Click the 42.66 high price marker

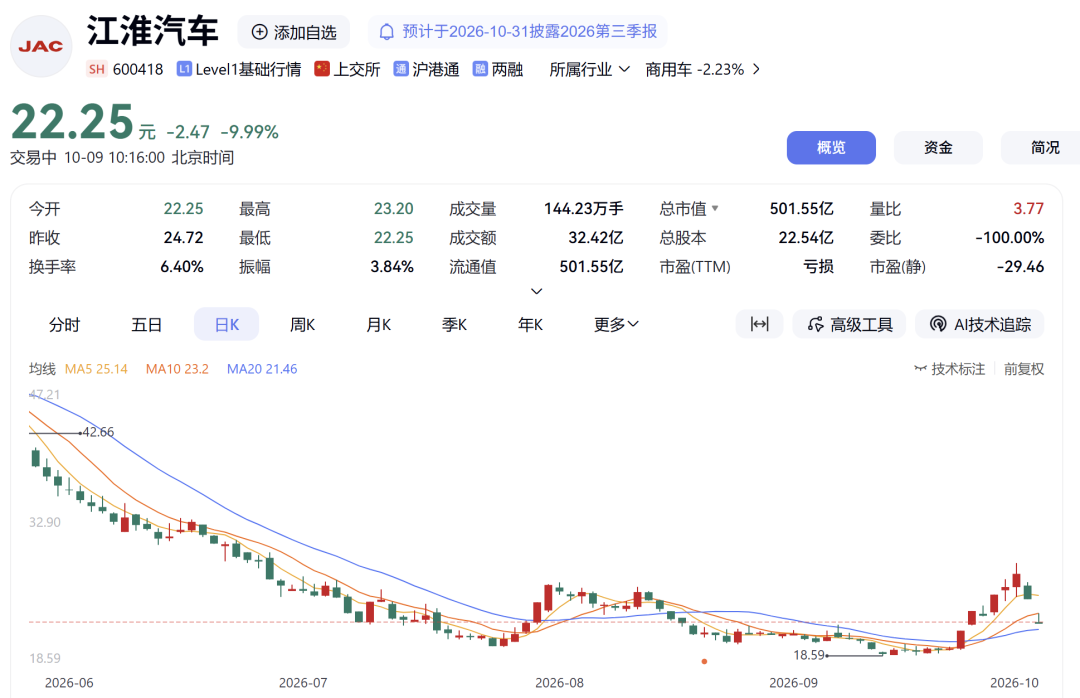(x=98, y=432)
